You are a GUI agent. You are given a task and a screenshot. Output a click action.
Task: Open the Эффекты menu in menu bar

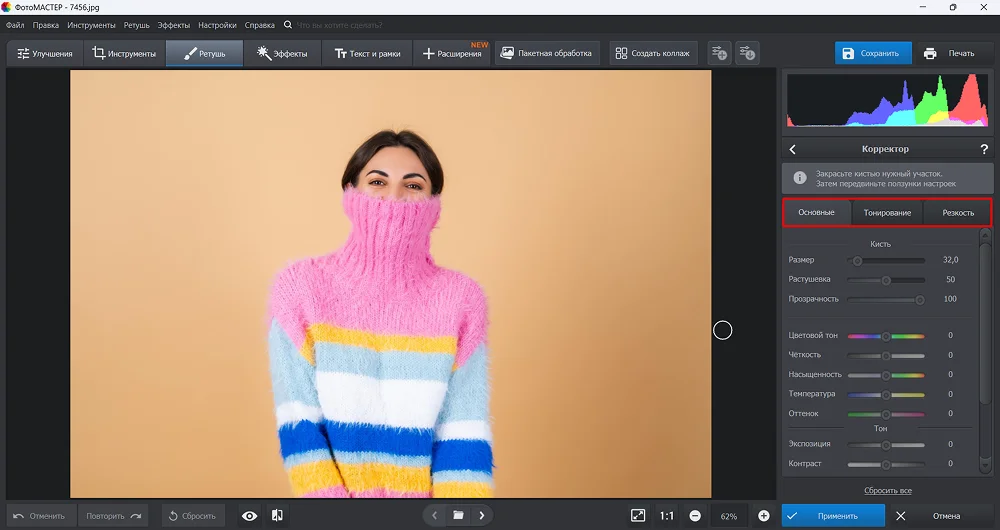(x=173, y=25)
